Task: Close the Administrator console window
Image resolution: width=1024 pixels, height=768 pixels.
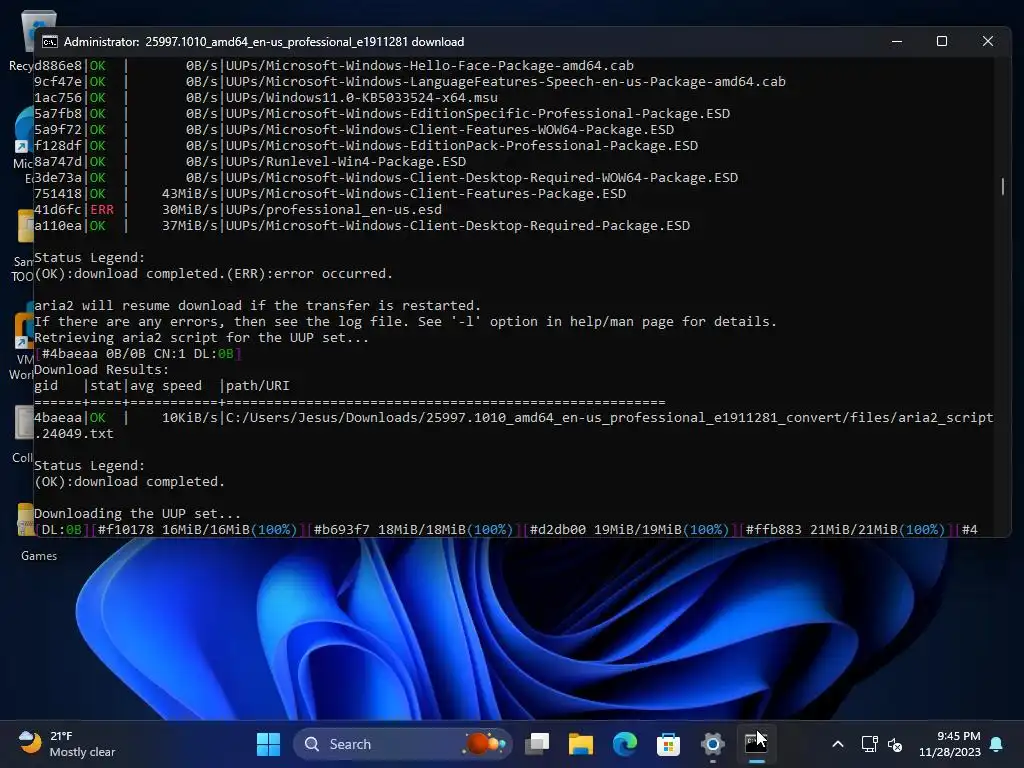Action: (987, 41)
